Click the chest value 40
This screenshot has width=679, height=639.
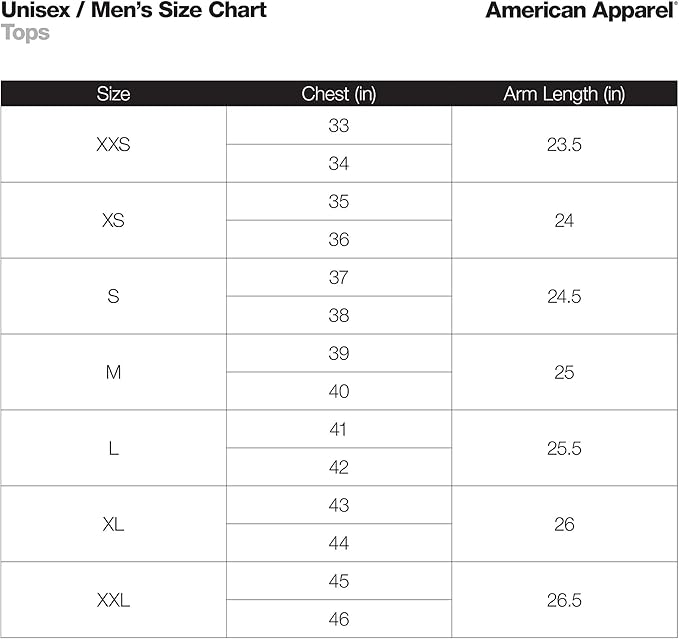tap(339, 391)
